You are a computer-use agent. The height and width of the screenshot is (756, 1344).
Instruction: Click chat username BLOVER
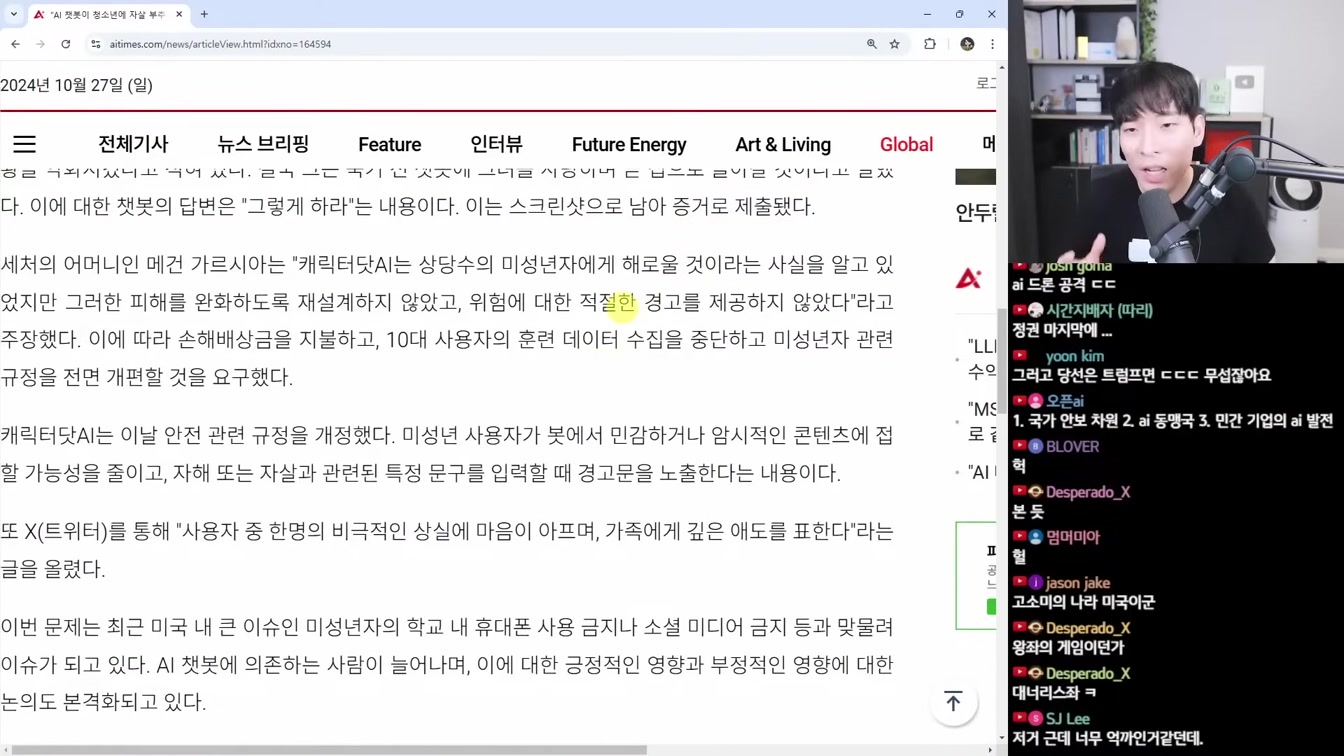[1072, 447]
